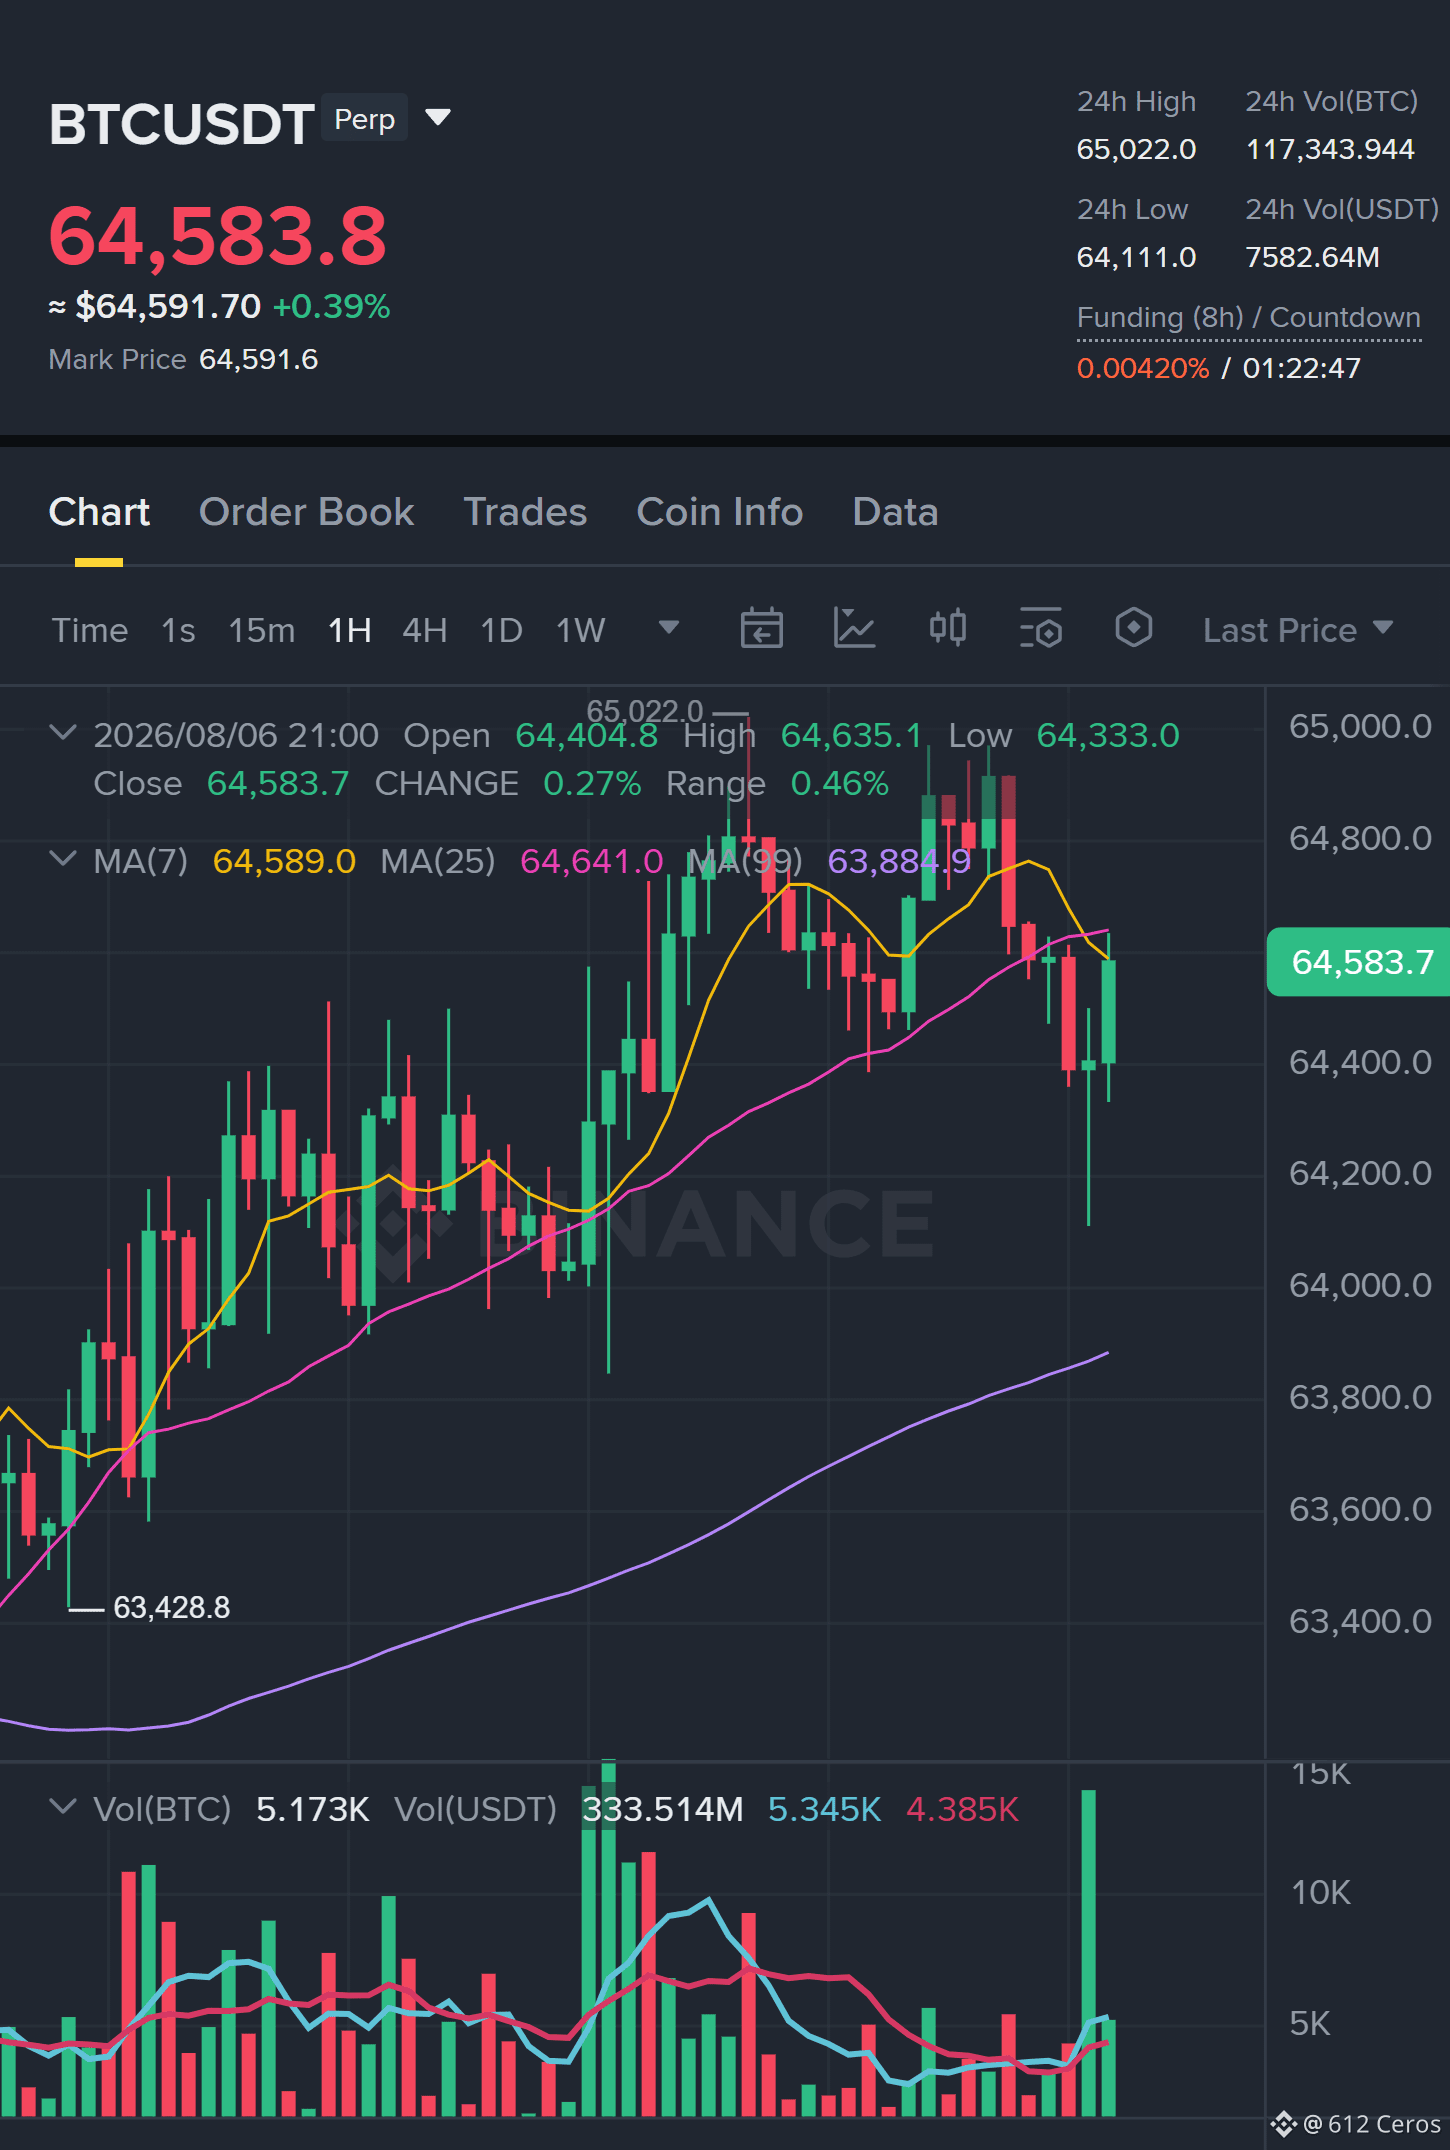
Task: Select the 1W interval
Action: click(x=581, y=630)
